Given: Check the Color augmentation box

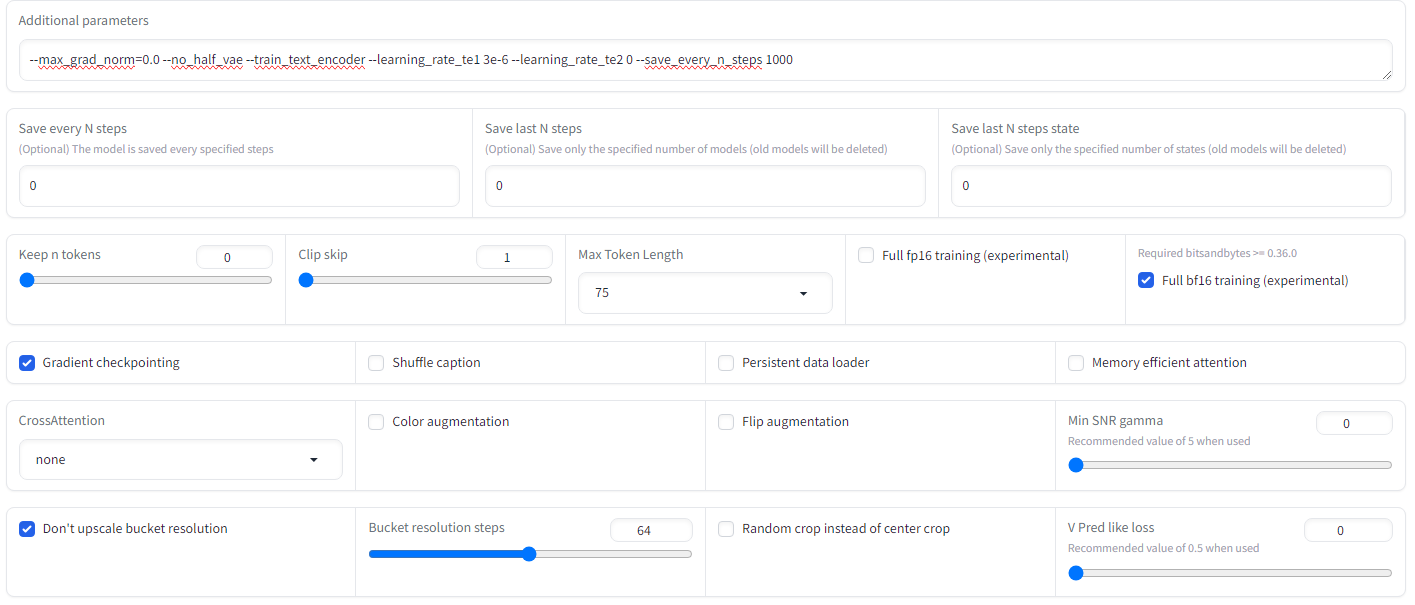Looking at the screenshot, I should (376, 422).
